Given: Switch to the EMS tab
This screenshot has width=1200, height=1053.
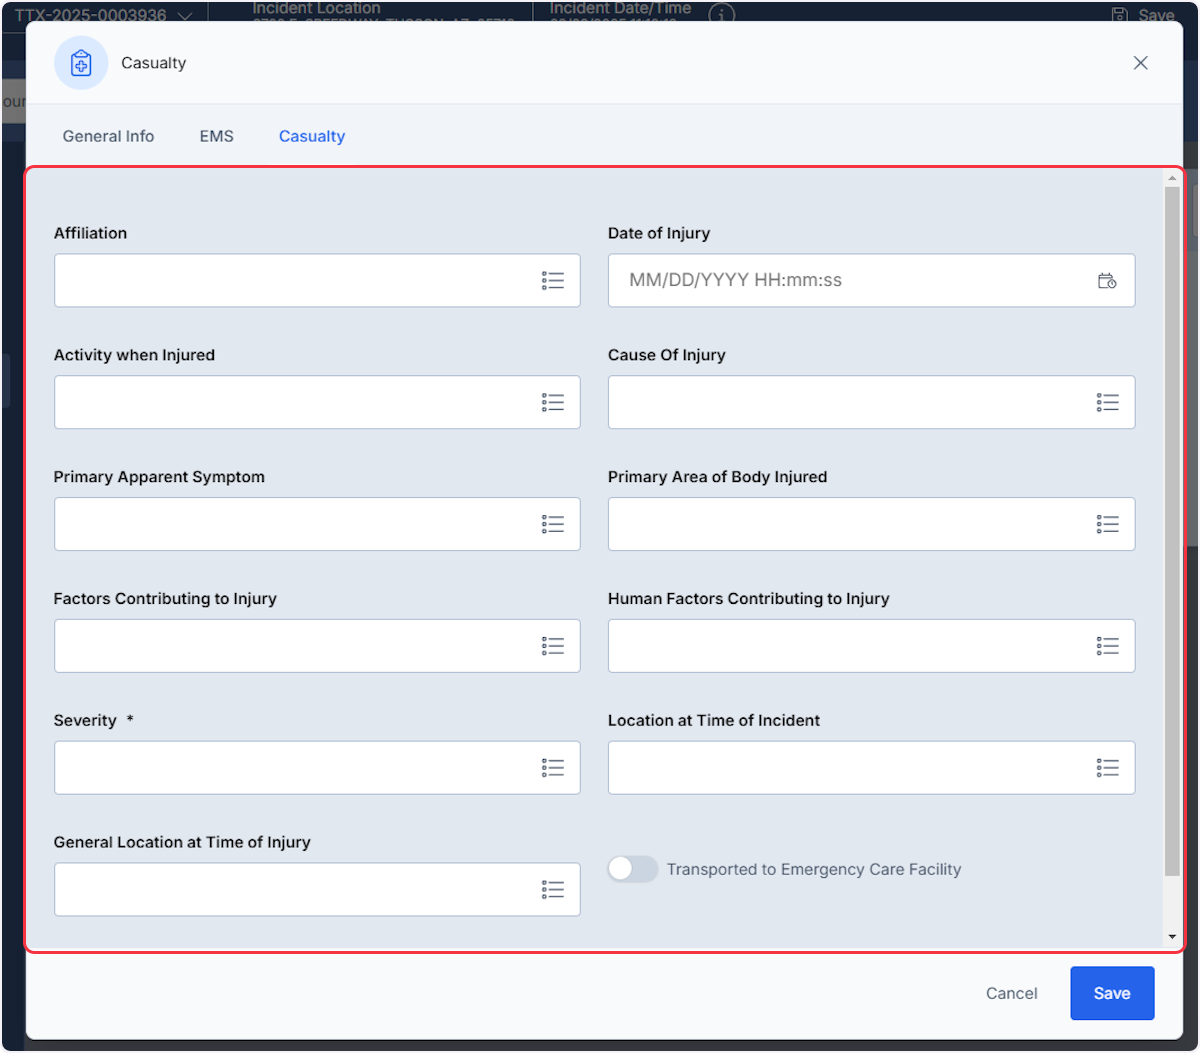Looking at the screenshot, I should pyautogui.click(x=216, y=136).
